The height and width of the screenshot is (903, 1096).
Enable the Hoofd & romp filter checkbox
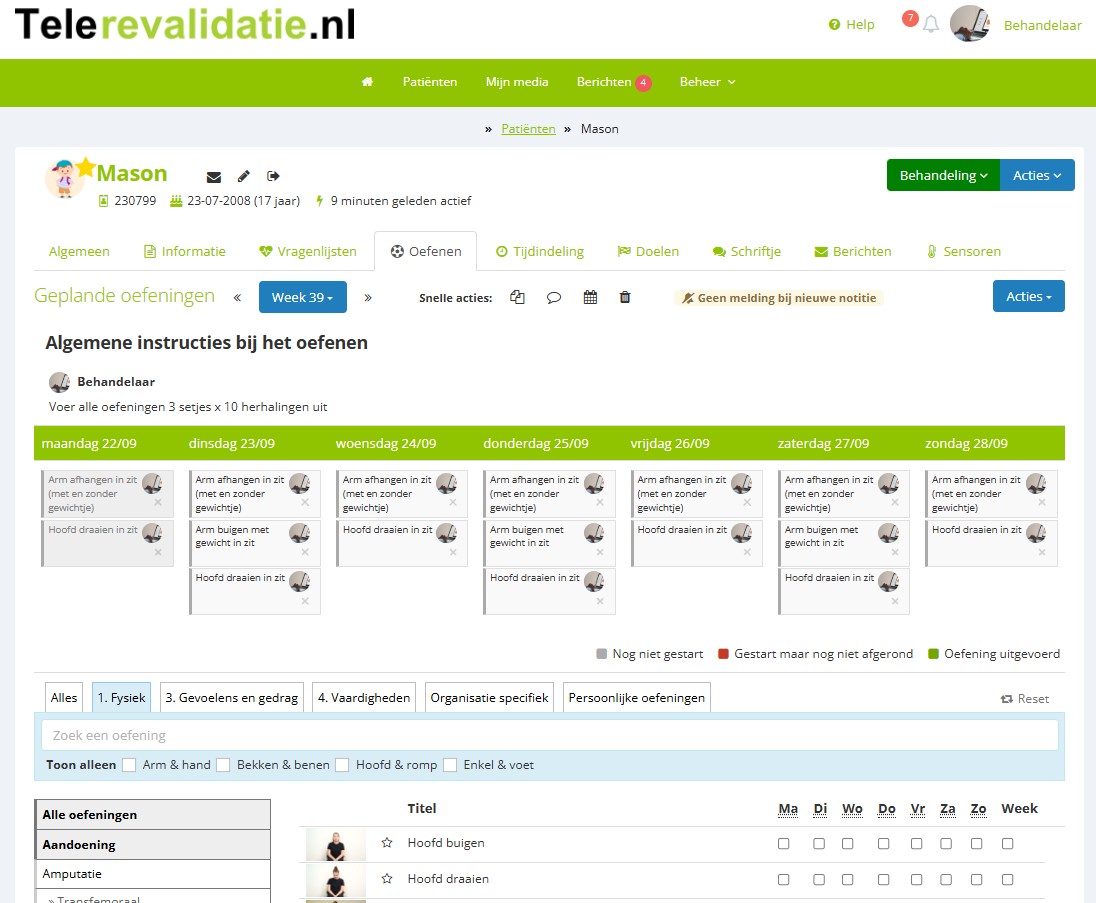click(x=342, y=765)
